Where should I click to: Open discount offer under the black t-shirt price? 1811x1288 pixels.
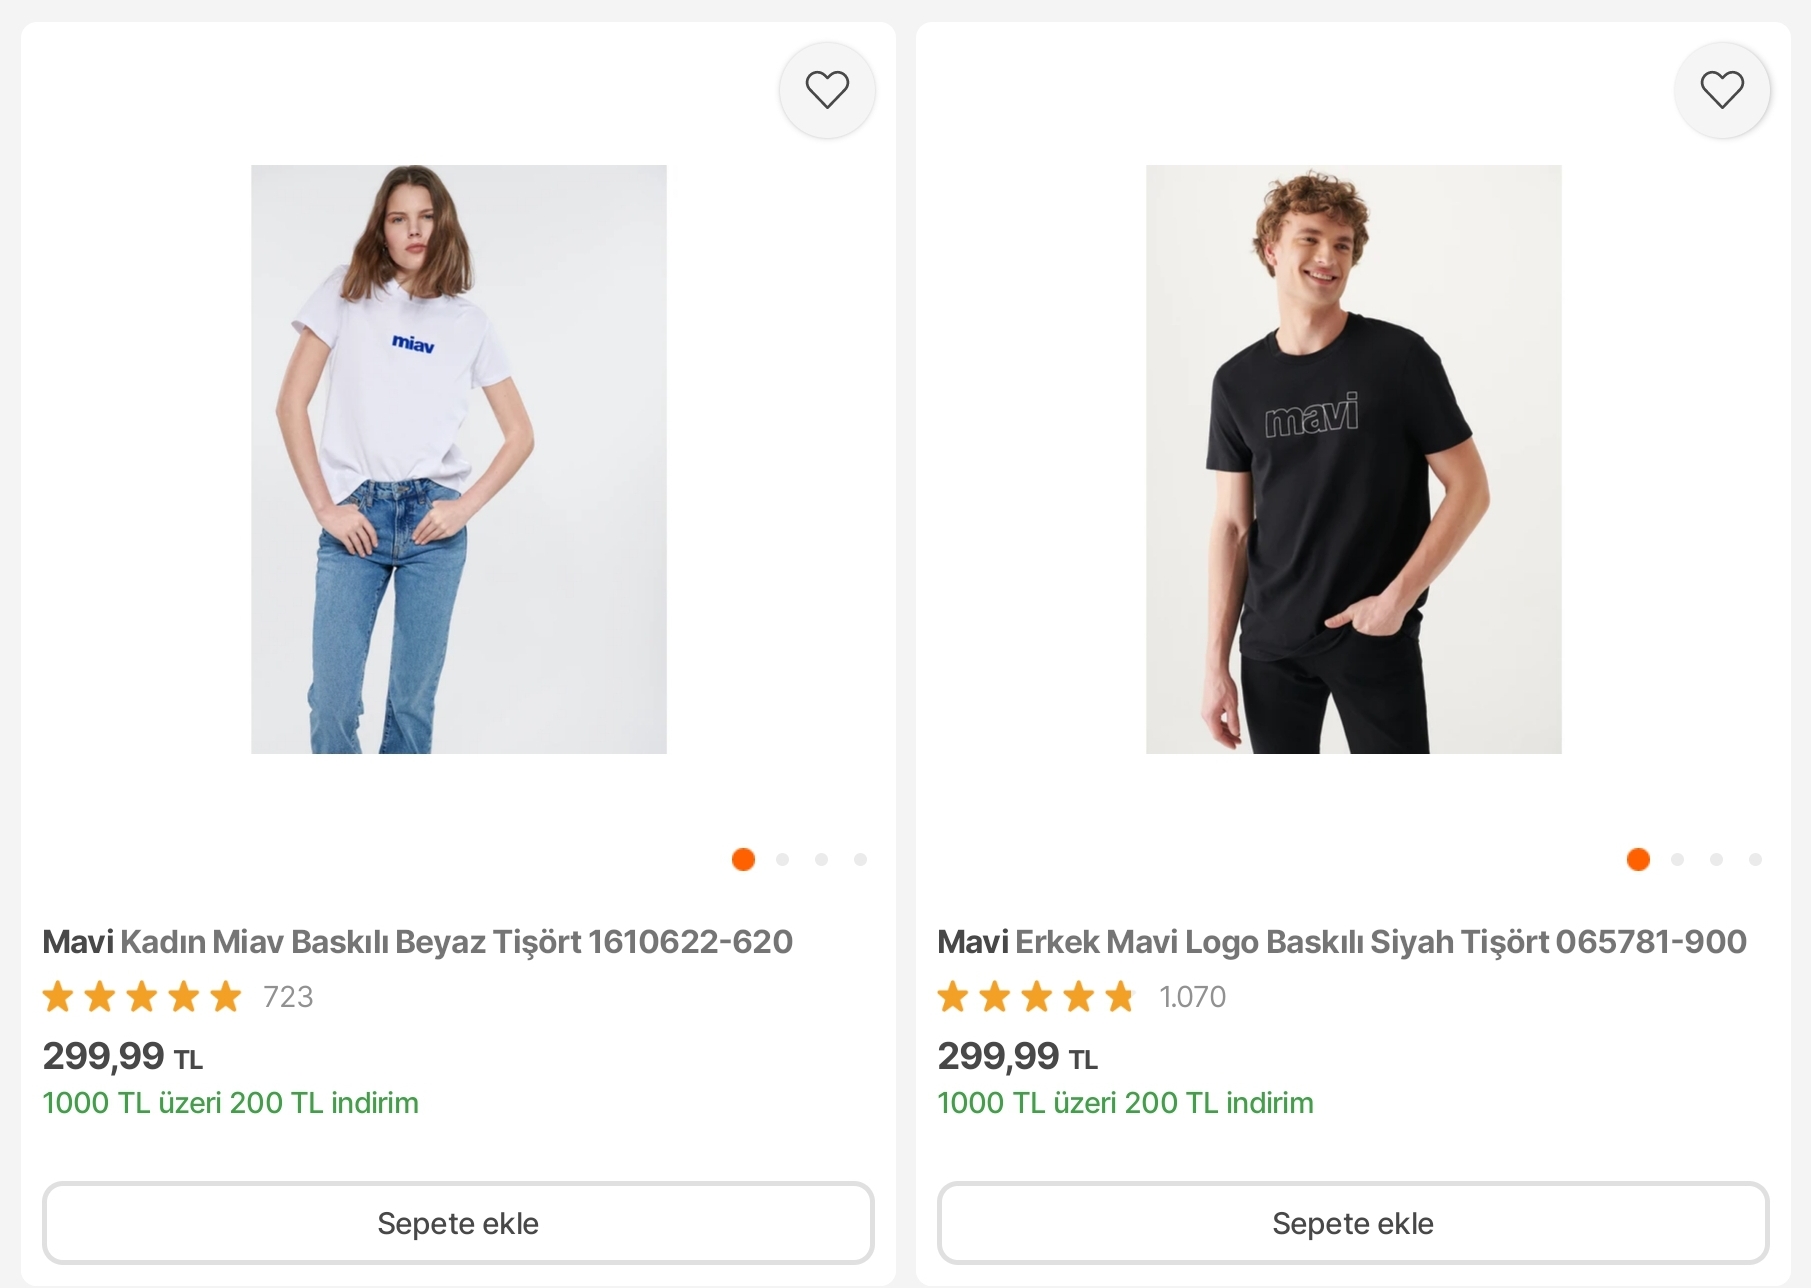click(x=1125, y=1103)
